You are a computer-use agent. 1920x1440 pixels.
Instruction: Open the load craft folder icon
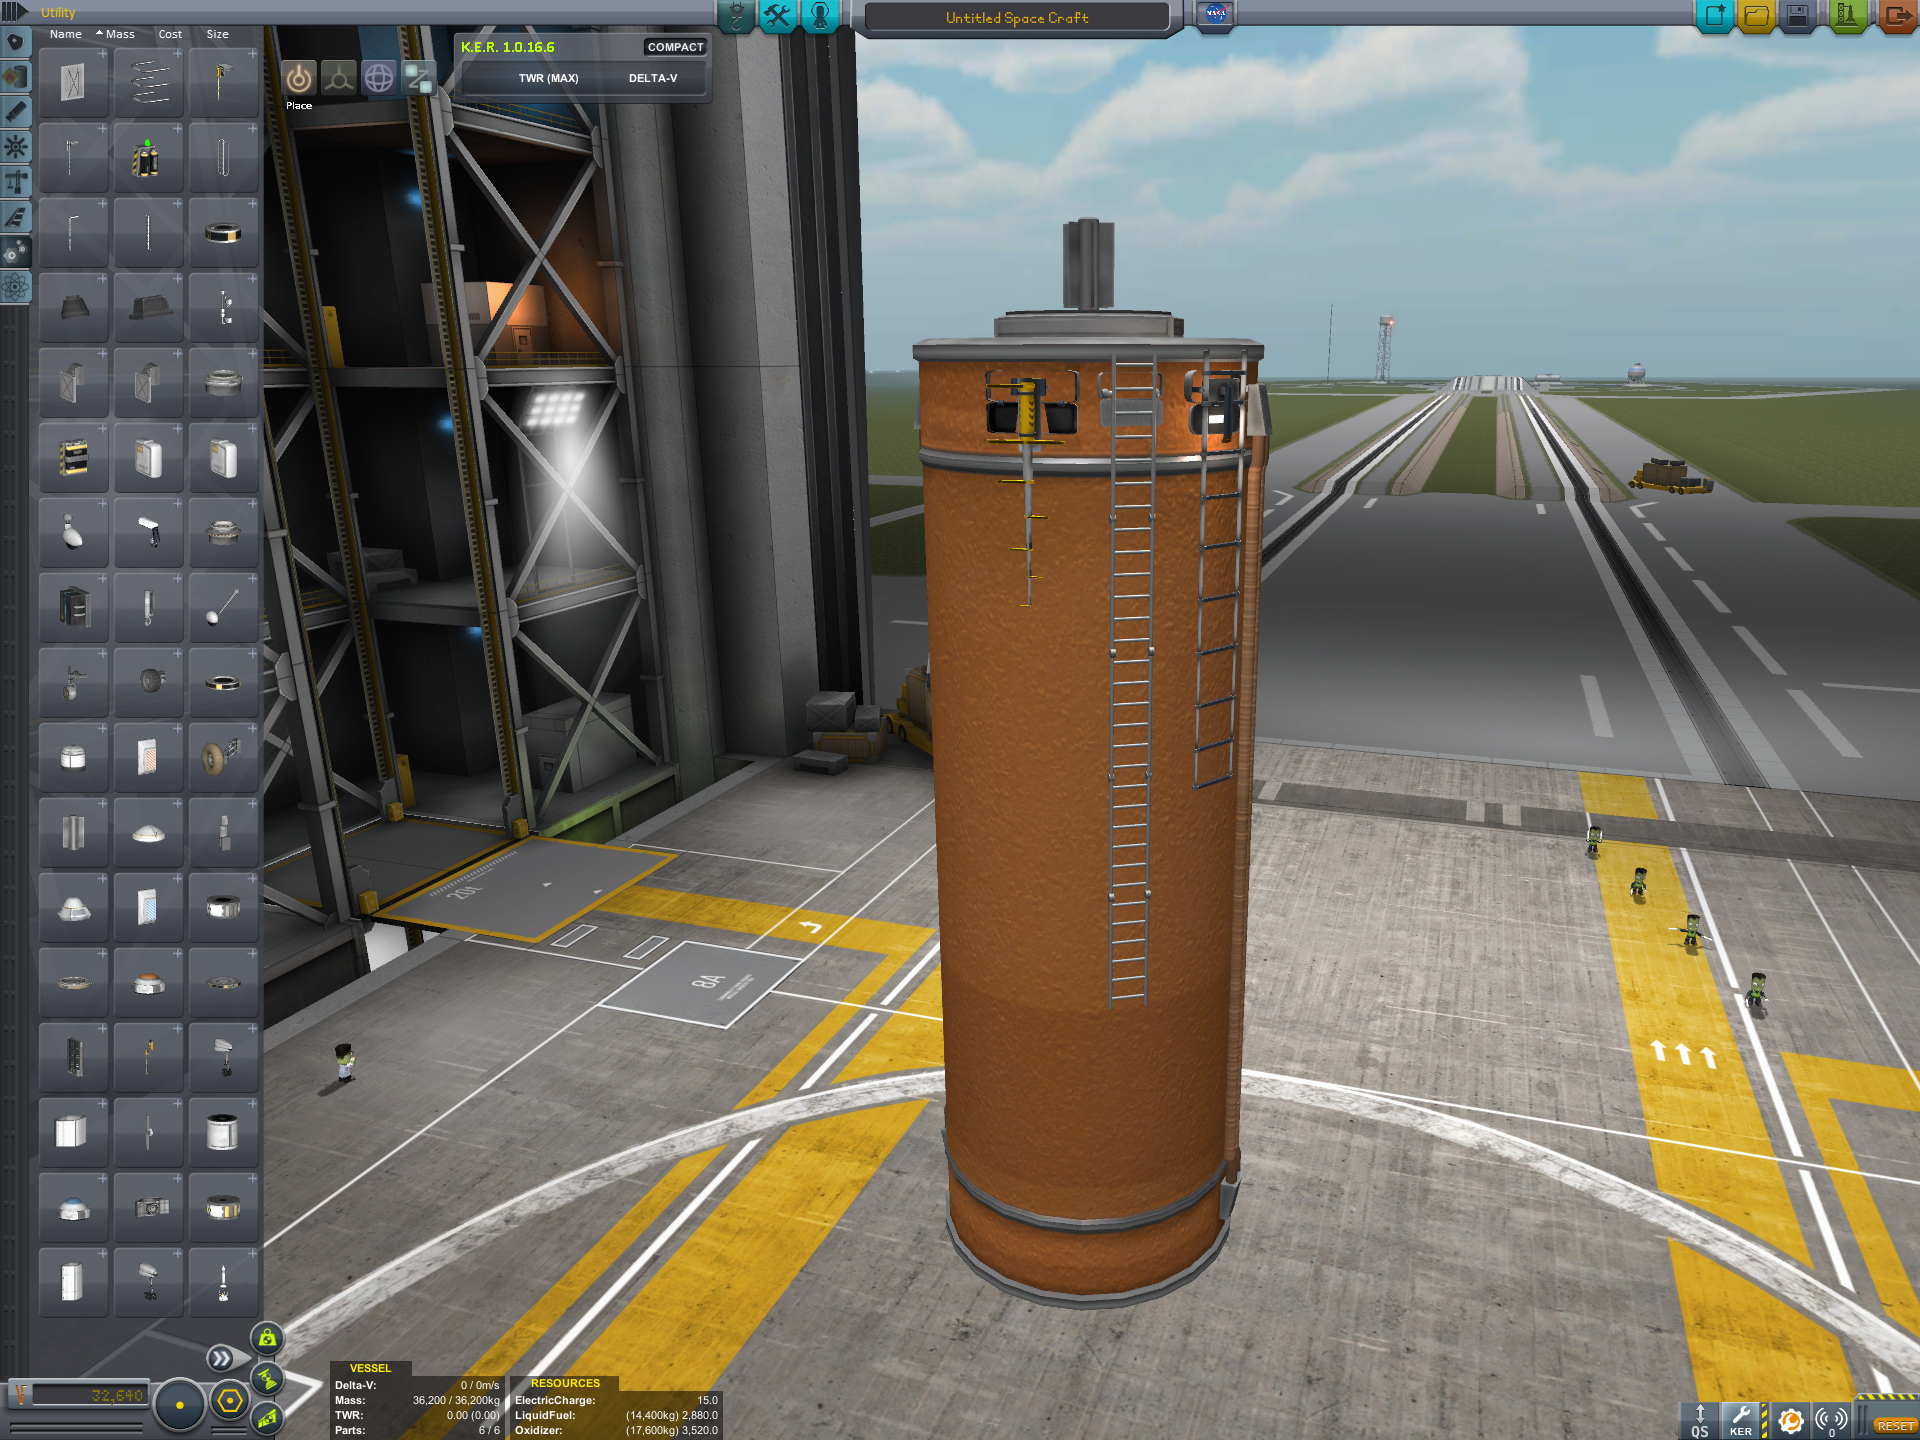tap(1757, 16)
